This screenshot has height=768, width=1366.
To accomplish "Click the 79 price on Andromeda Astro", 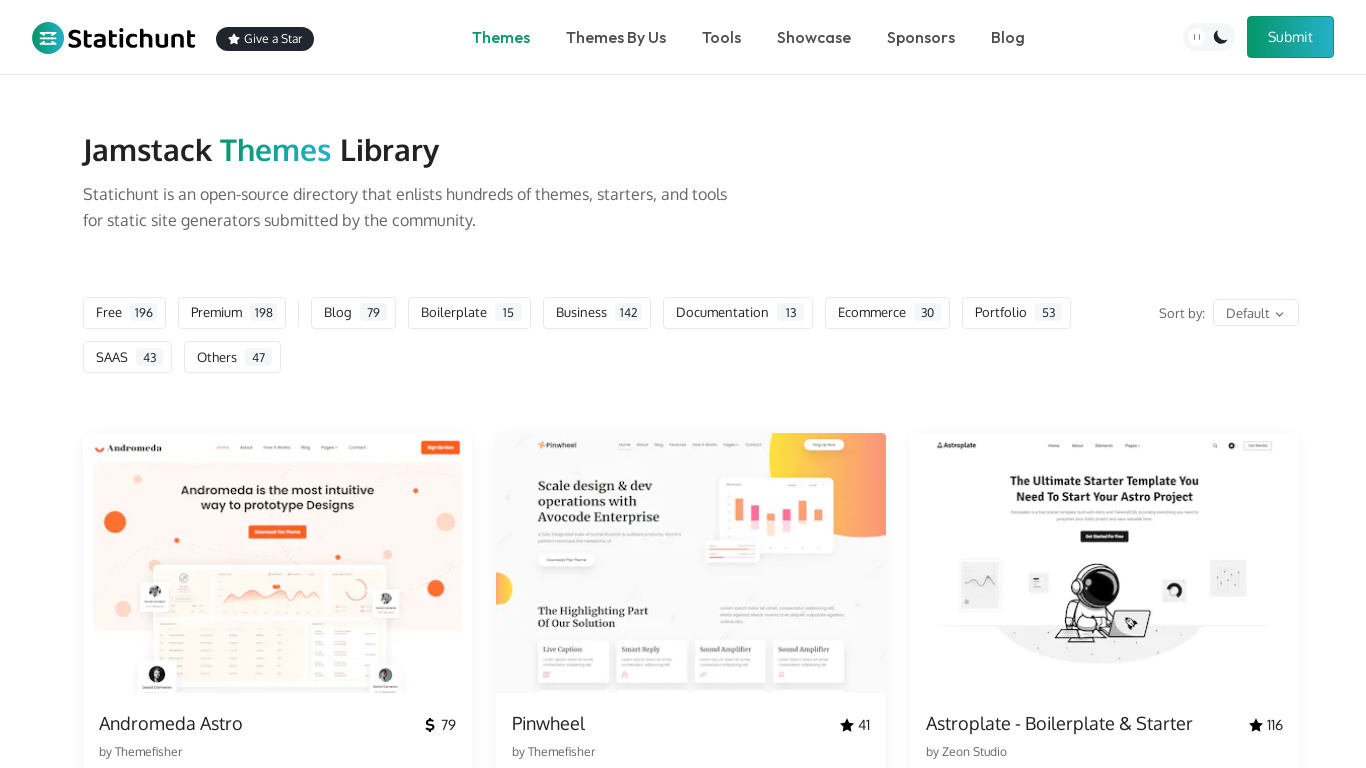I will [448, 725].
